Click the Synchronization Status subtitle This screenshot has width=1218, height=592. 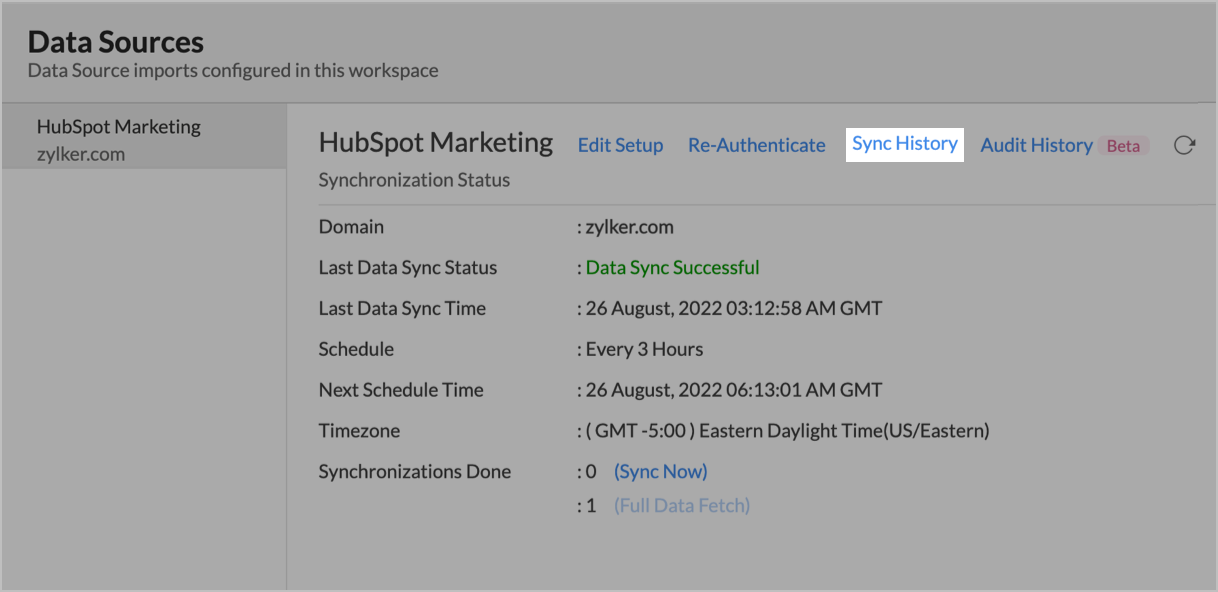(414, 180)
